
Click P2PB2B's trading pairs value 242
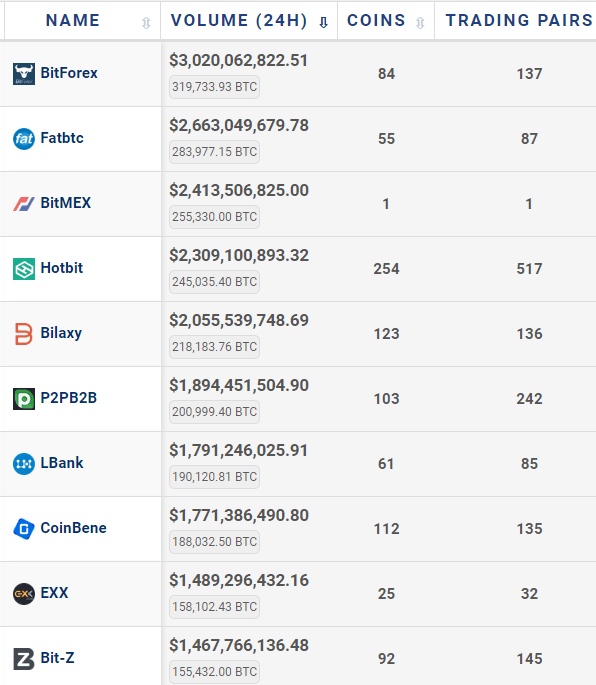click(x=529, y=399)
